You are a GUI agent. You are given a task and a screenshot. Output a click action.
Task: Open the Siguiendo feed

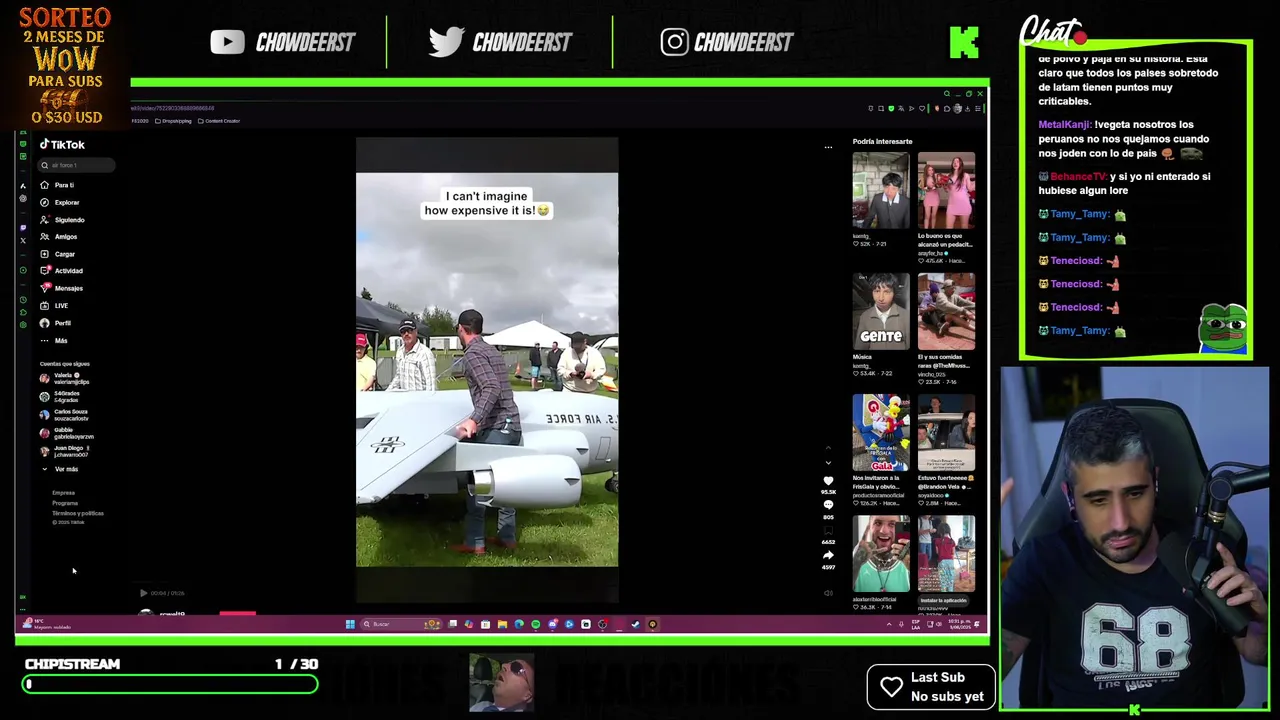pos(62,219)
